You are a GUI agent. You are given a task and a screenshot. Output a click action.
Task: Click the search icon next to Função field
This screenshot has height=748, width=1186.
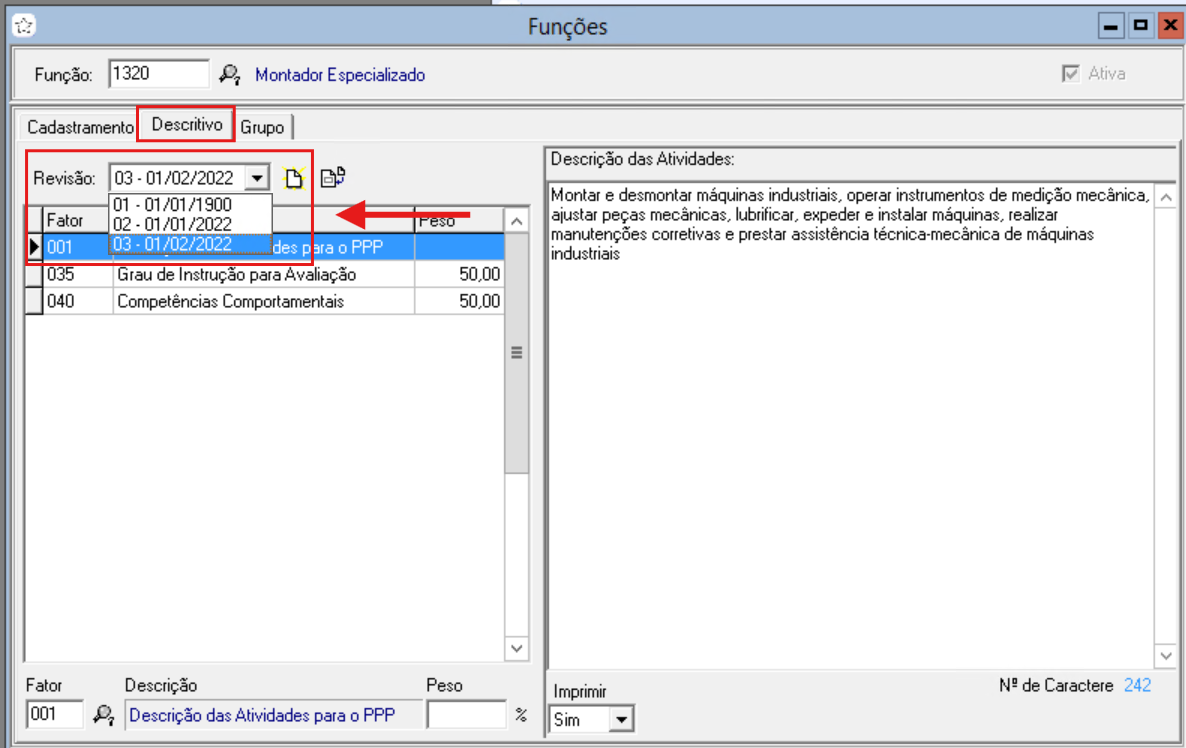pyautogui.click(x=230, y=74)
